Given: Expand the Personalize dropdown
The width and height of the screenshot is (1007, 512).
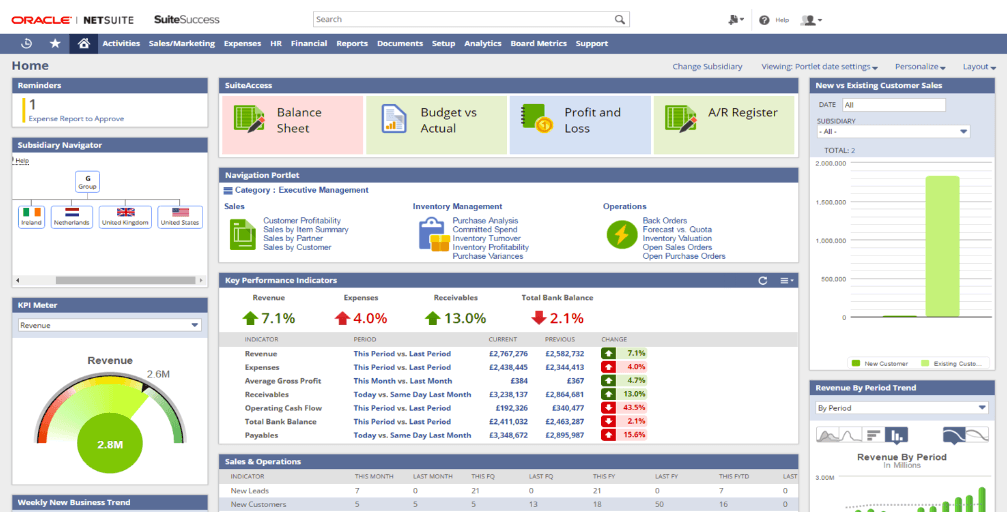Looking at the screenshot, I should [920, 67].
